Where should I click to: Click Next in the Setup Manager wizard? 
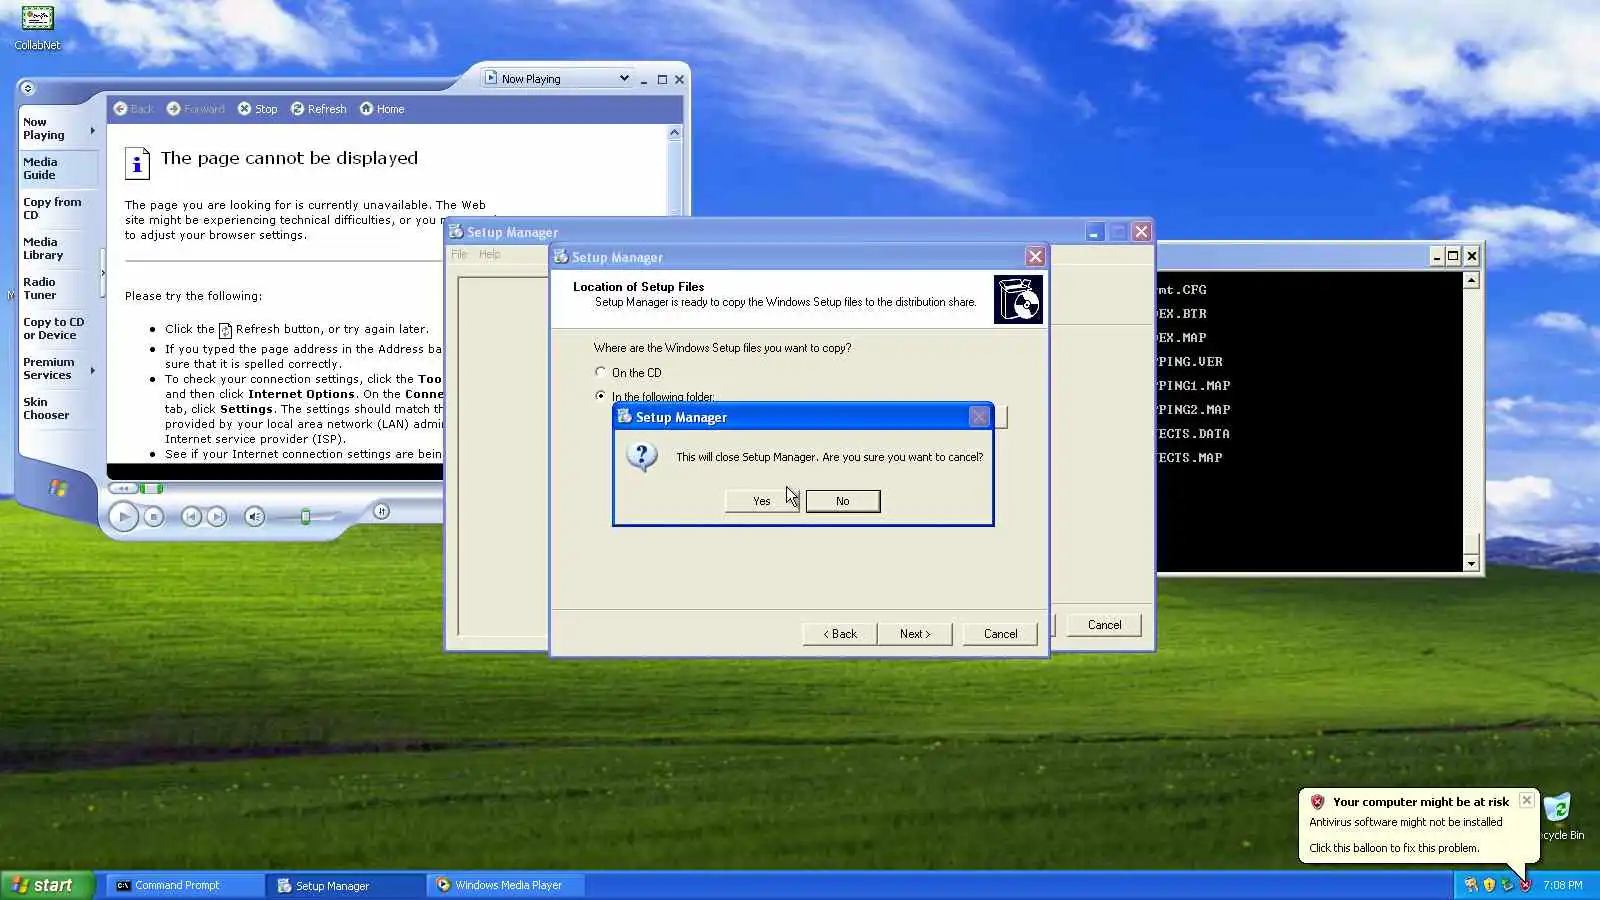point(915,634)
